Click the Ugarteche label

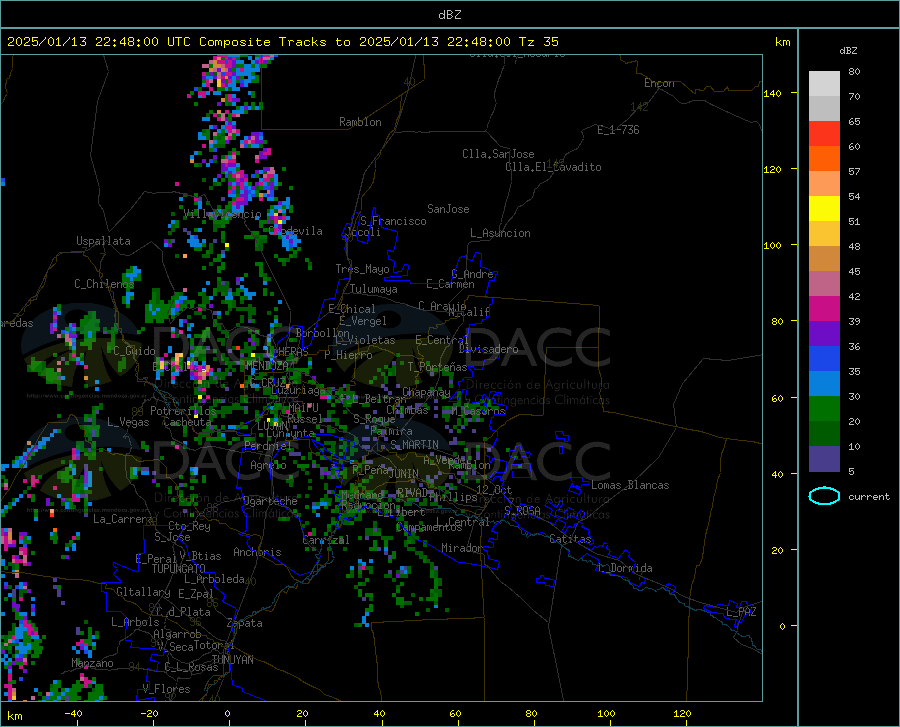pos(270,501)
